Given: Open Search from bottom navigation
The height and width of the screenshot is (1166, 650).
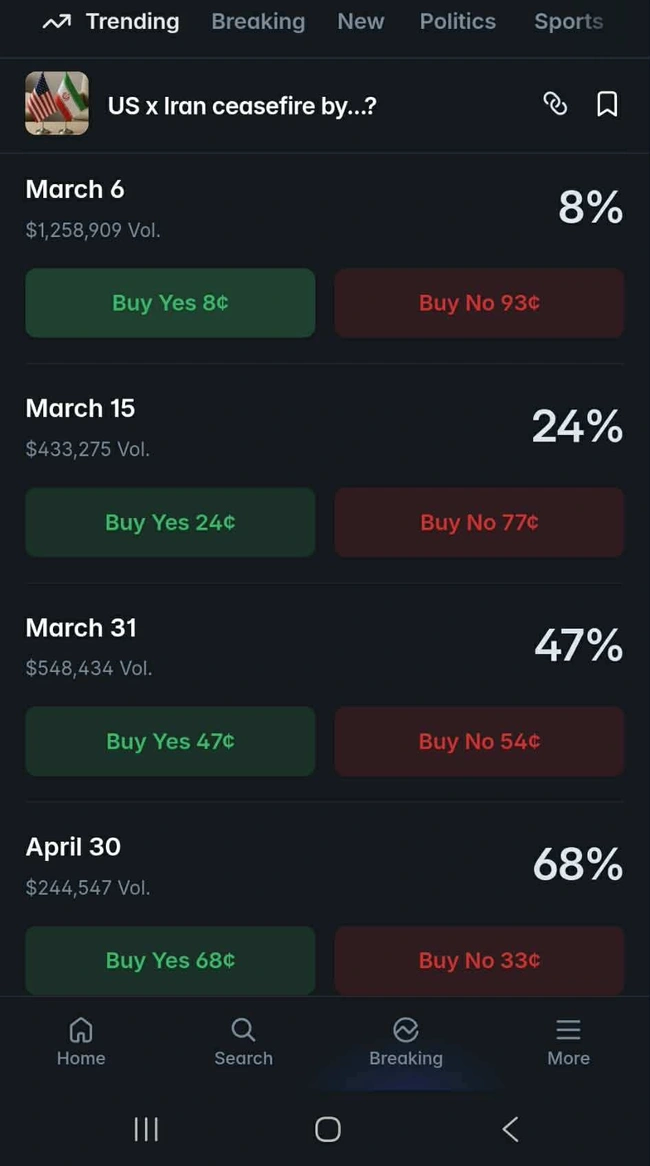Looking at the screenshot, I should tap(243, 1030).
